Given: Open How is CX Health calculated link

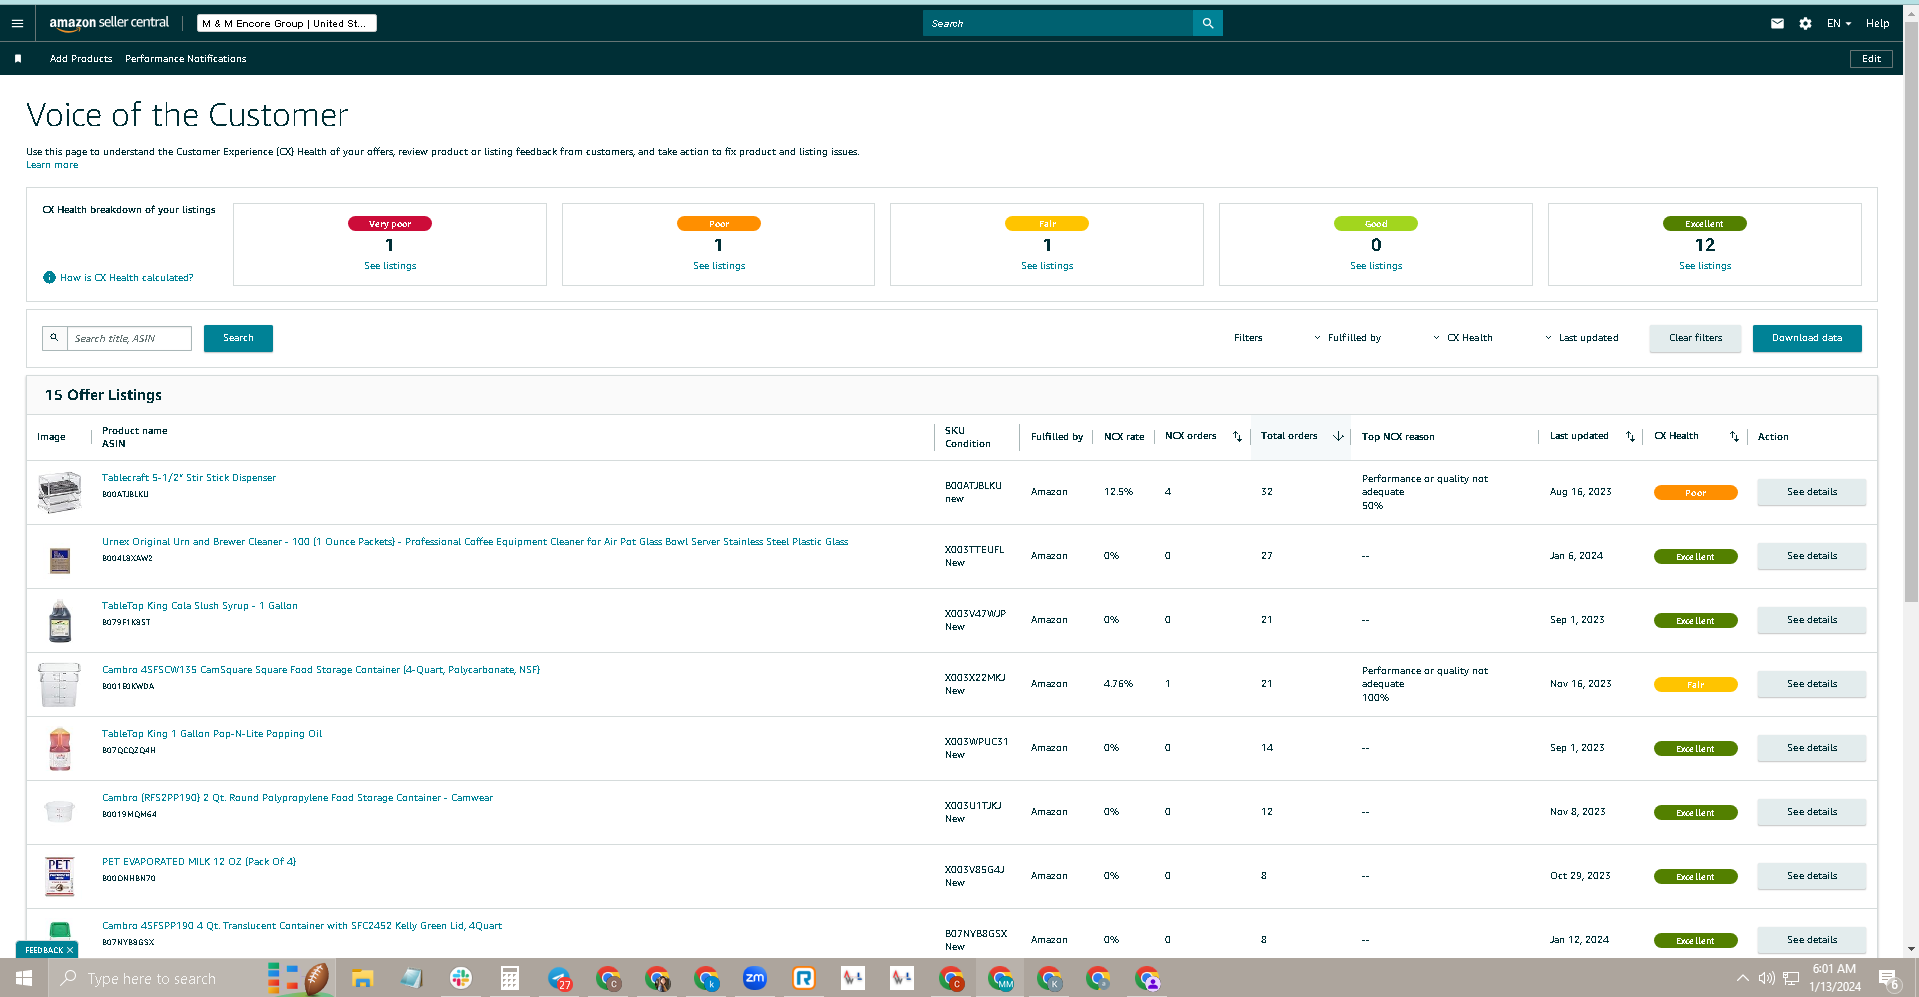Looking at the screenshot, I should pos(127,278).
